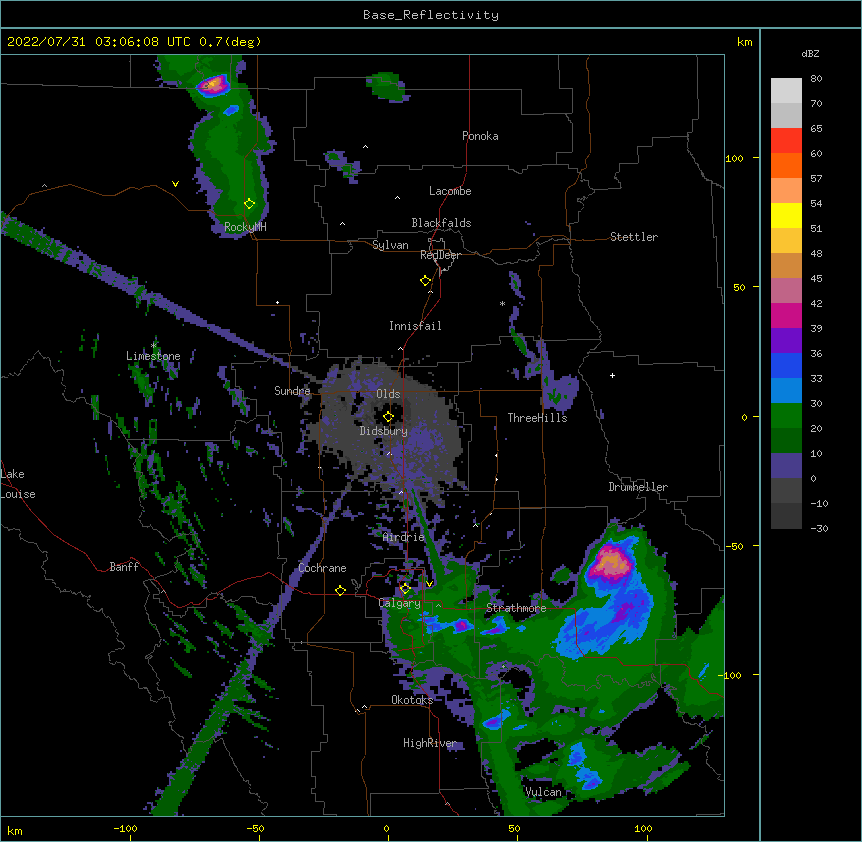This screenshot has width=862, height=842.
Task: Click the yellow diamond marker above RockyMH
Action: coord(250,204)
